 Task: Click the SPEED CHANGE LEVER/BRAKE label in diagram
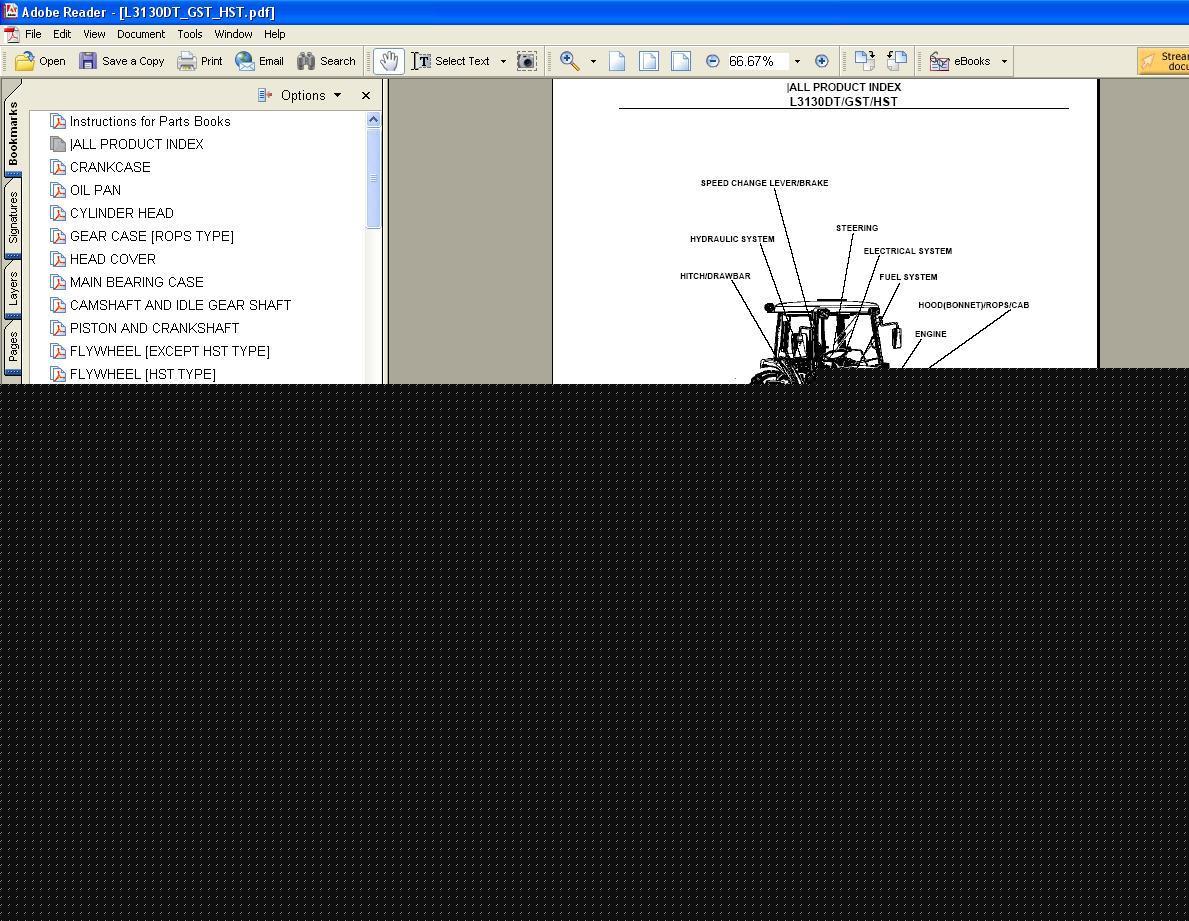(x=764, y=183)
